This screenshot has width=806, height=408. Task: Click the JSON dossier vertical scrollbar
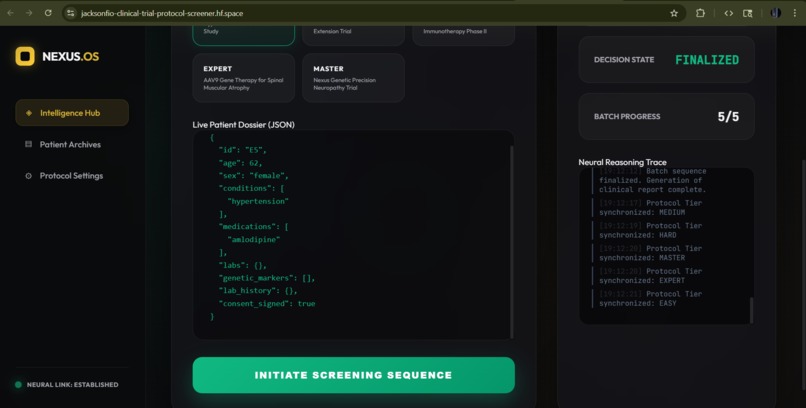point(511,242)
